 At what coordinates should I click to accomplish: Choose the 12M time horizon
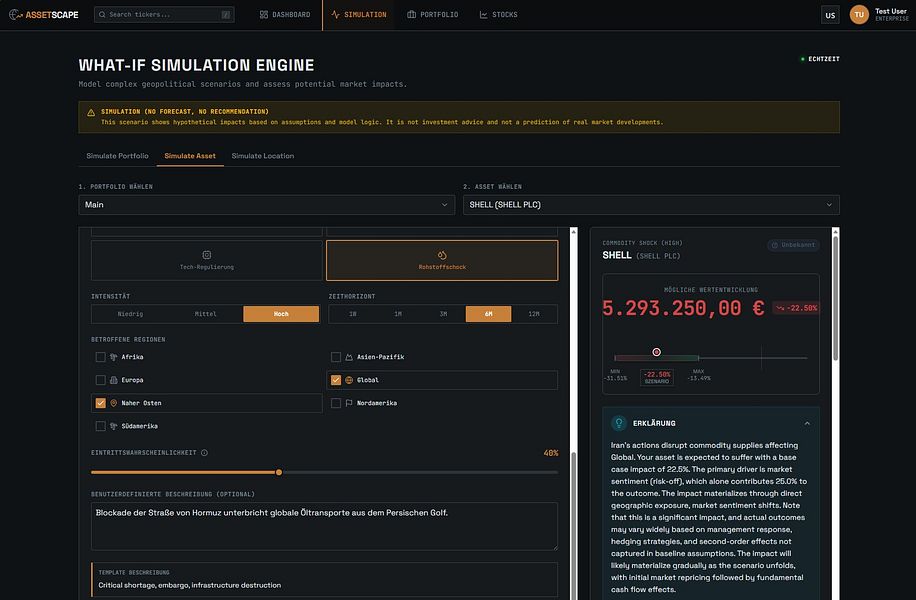tap(534, 314)
